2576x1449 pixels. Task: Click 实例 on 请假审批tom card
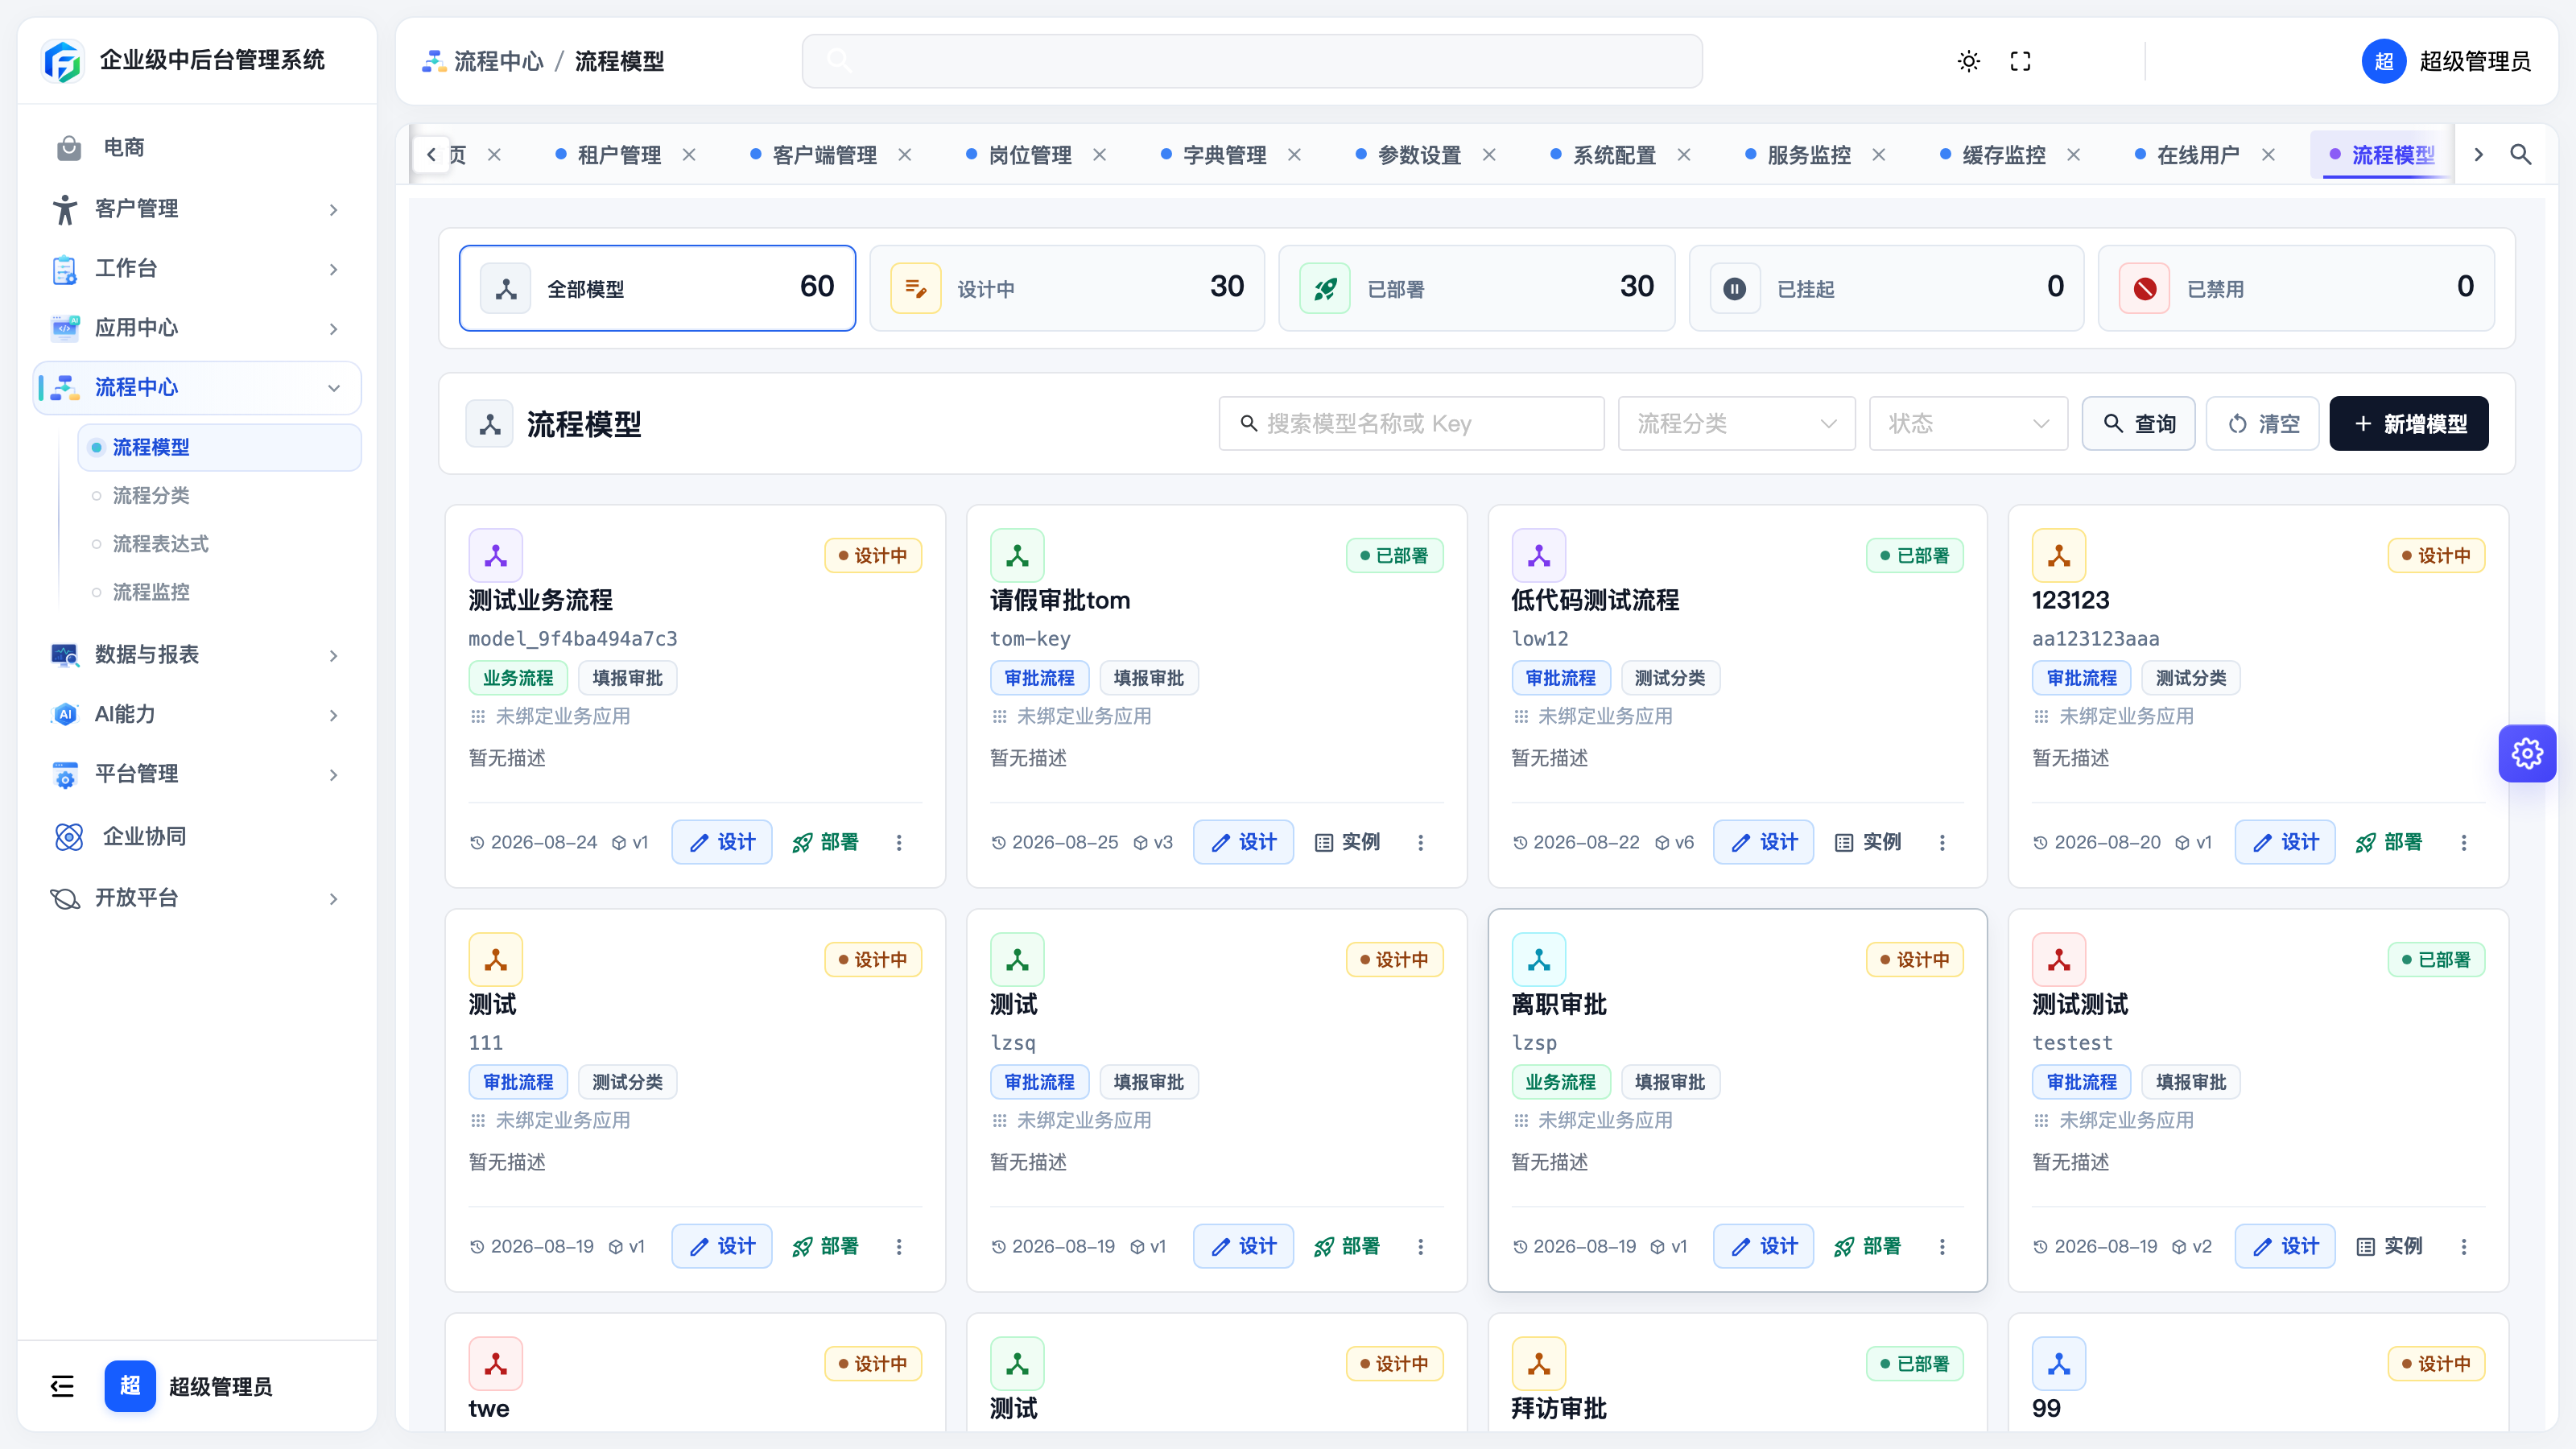tap(1347, 842)
